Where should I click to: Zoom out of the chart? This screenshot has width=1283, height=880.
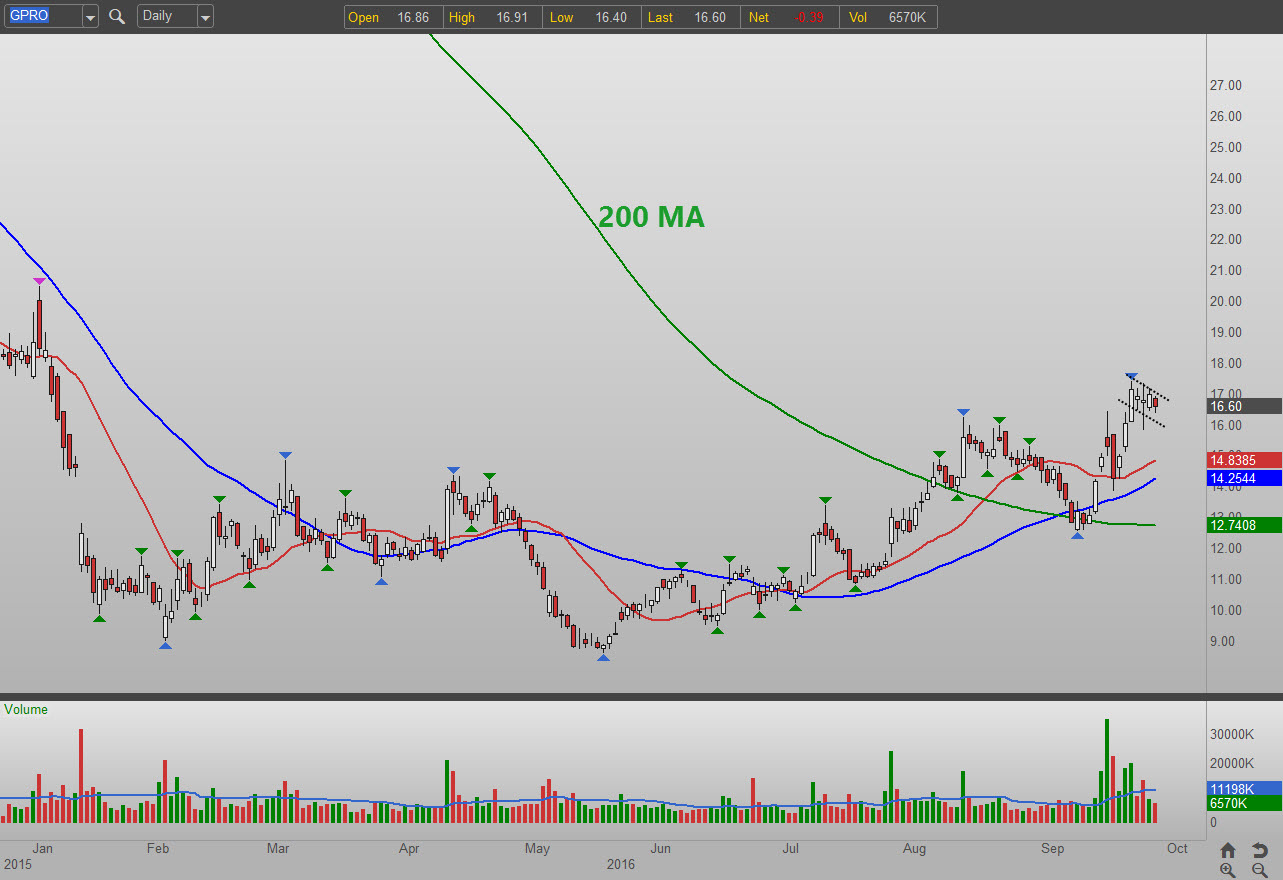[x=1259, y=871]
